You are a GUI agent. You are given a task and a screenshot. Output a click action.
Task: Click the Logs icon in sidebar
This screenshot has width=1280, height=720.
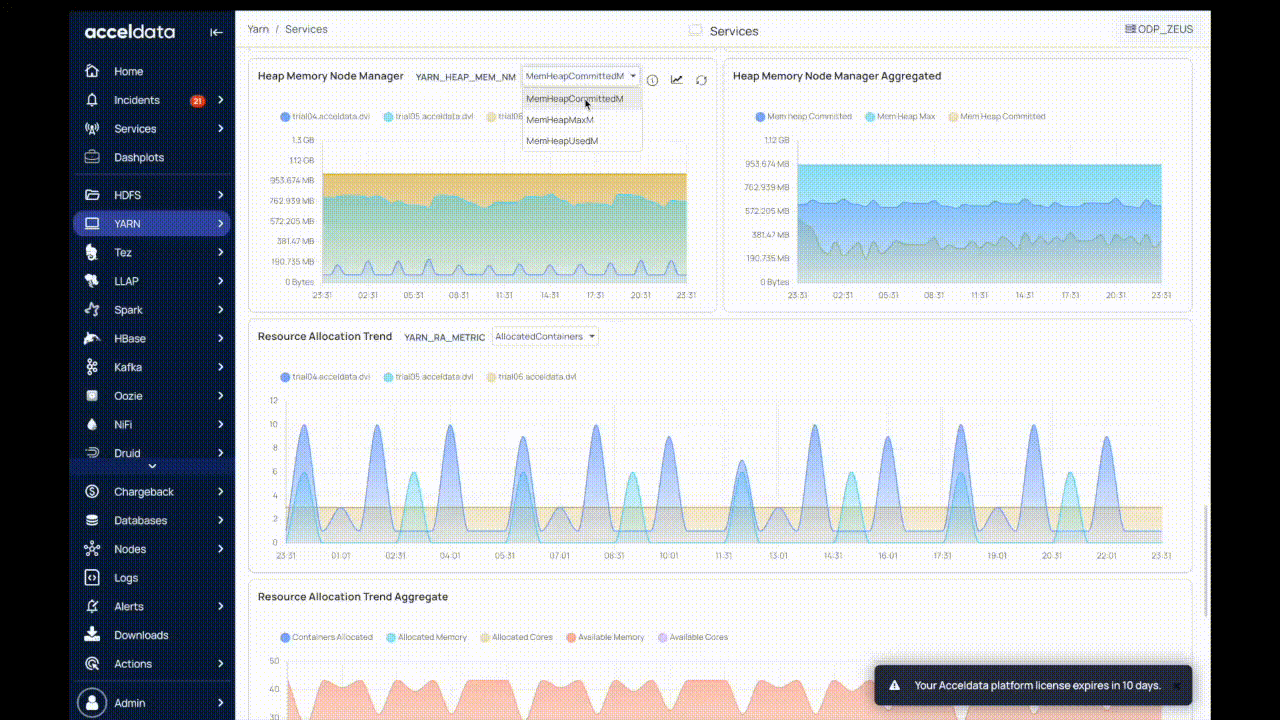[92, 578]
